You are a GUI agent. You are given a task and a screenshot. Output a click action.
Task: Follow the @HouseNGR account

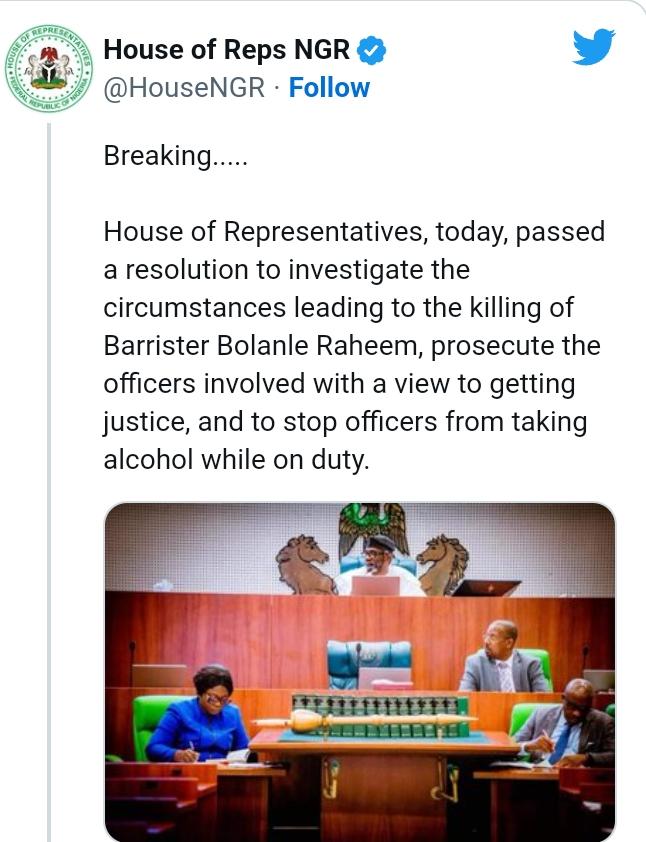point(329,88)
